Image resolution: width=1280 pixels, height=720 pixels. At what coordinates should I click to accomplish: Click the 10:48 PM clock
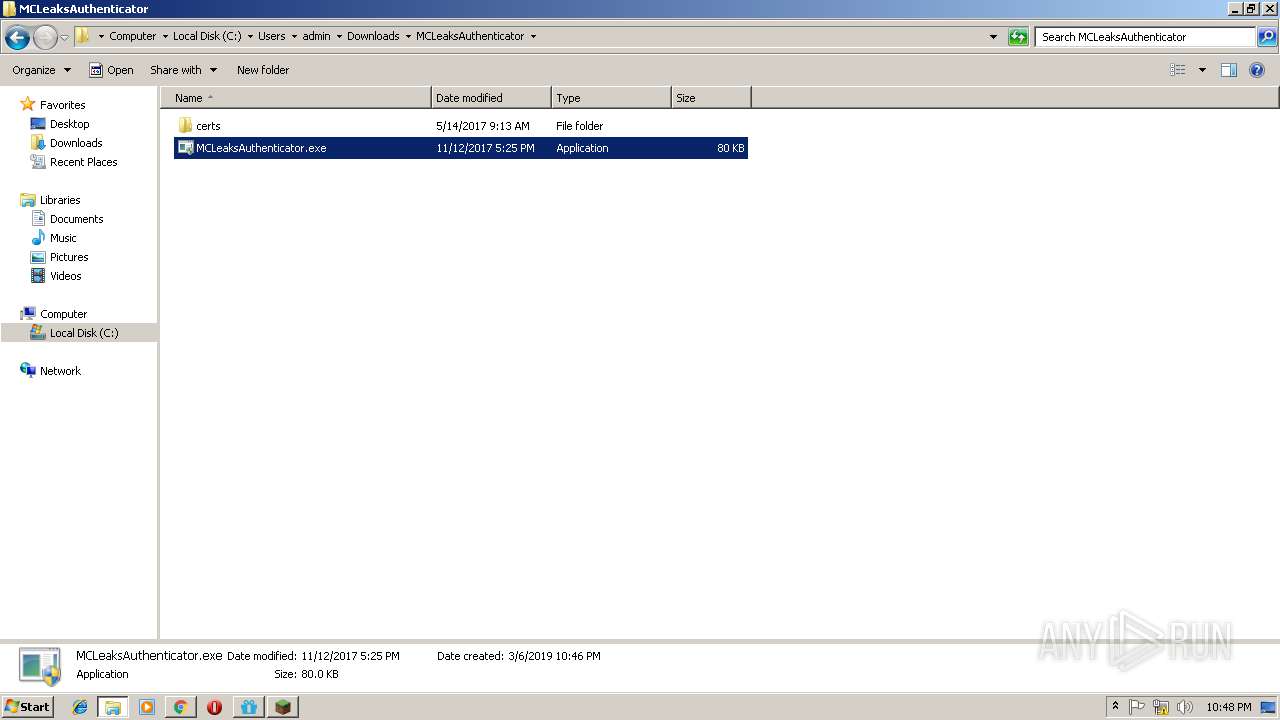tap(1228, 707)
